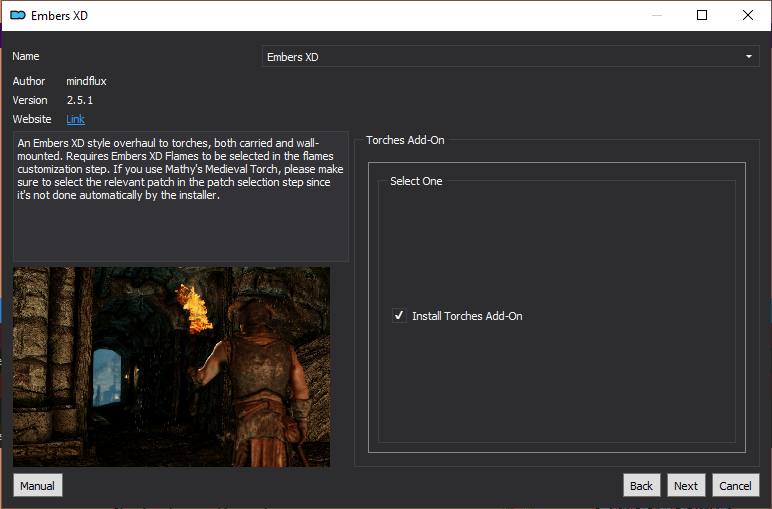The width and height of the screenshot is (772, 509).
Task: Click Next to continue installation
Action: [x=686, y=486]
